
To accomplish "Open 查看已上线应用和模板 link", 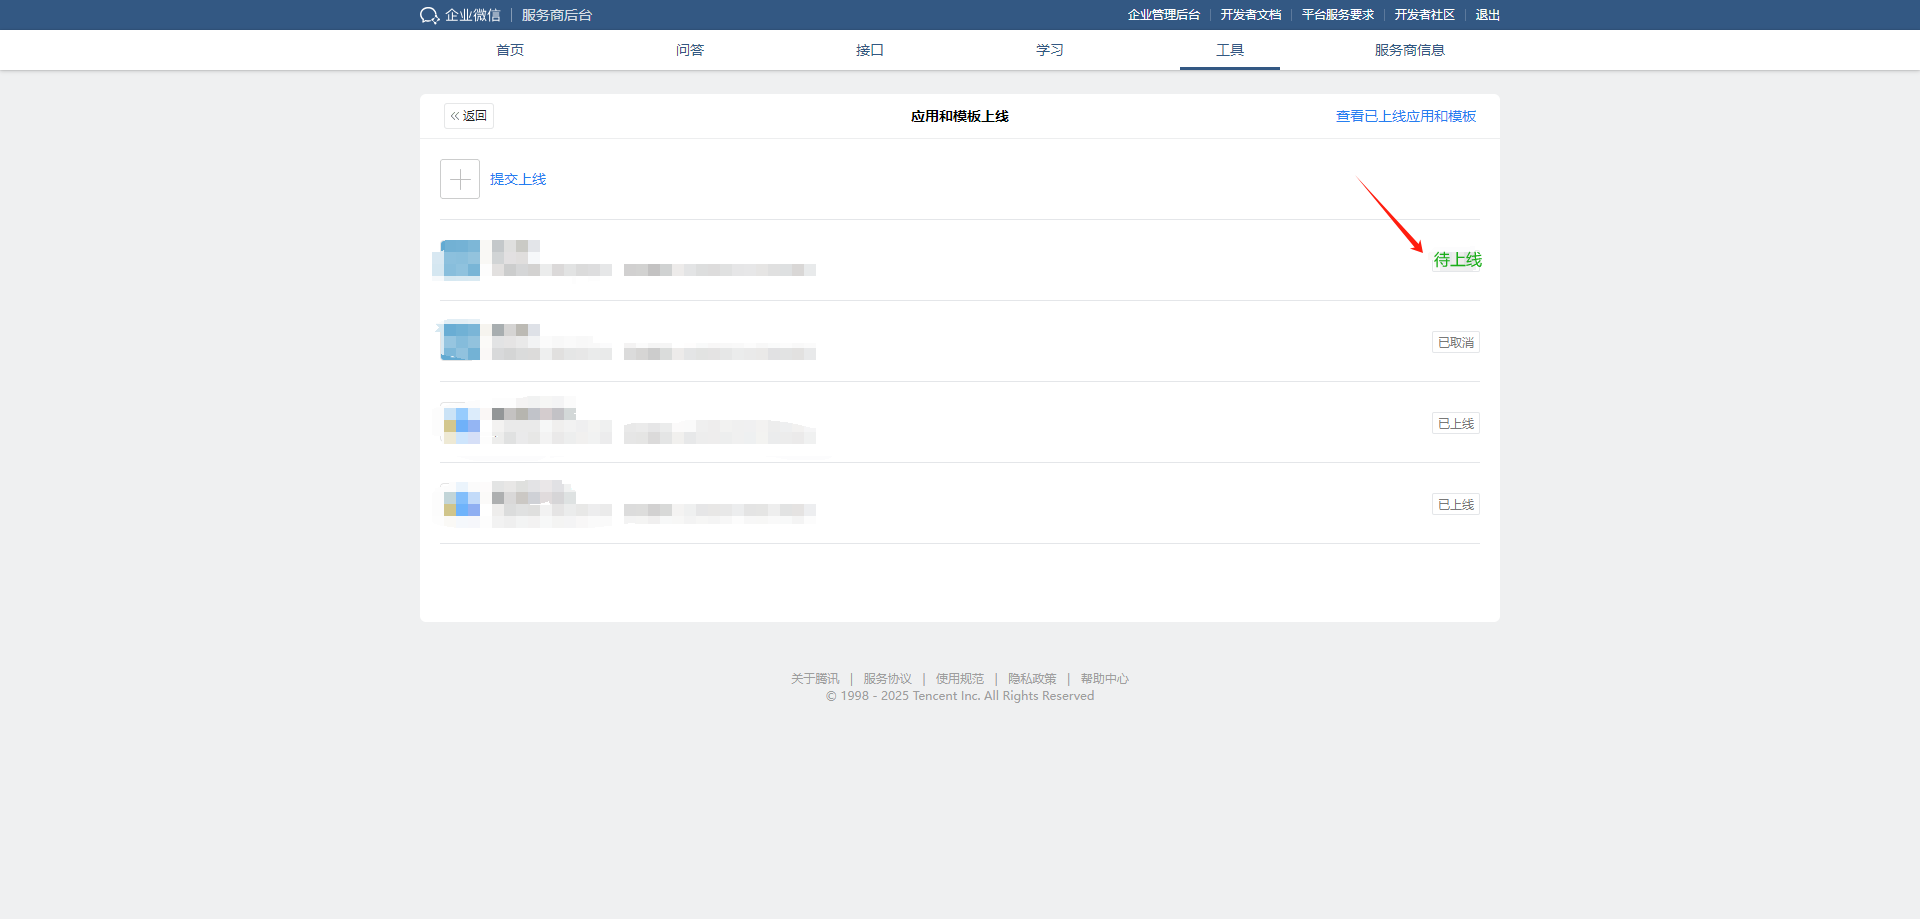I will click(1405, 116).
